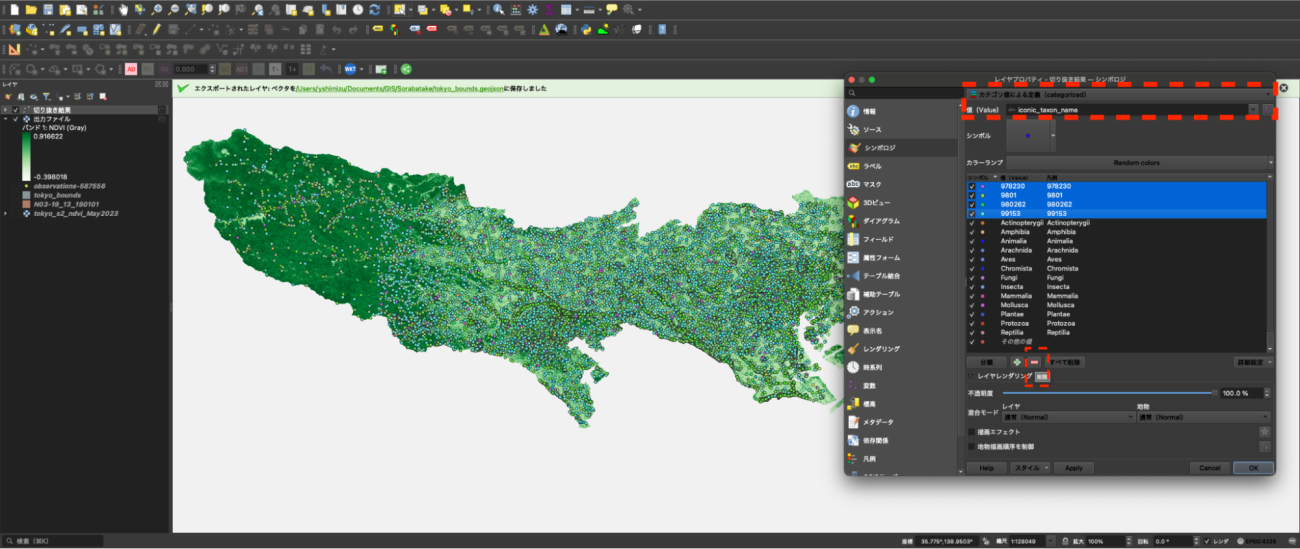Click the Apply button
The image size is (1300, 549).
click(x=1073, y=467)
